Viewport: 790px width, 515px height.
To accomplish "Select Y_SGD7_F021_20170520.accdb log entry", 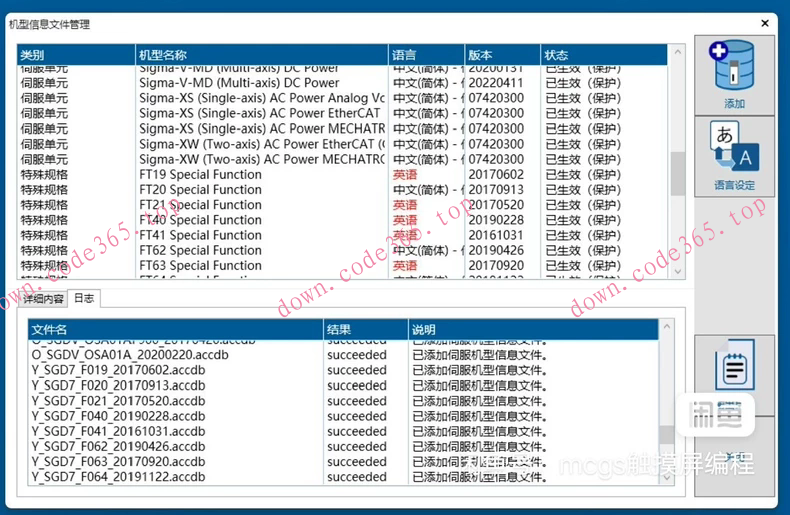I will (343, 401).
